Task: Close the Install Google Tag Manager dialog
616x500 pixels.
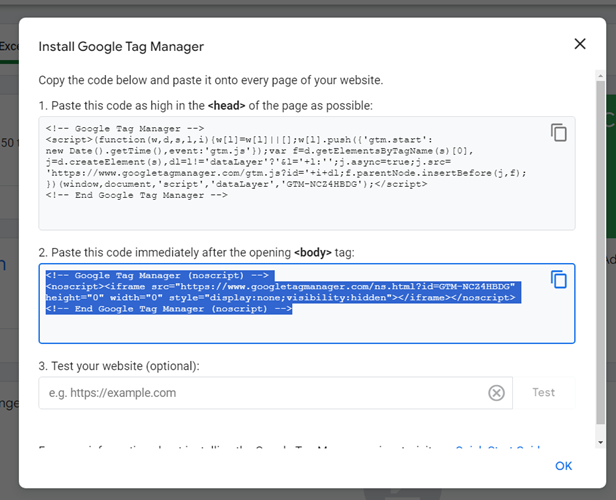Action: pos(580,44)
